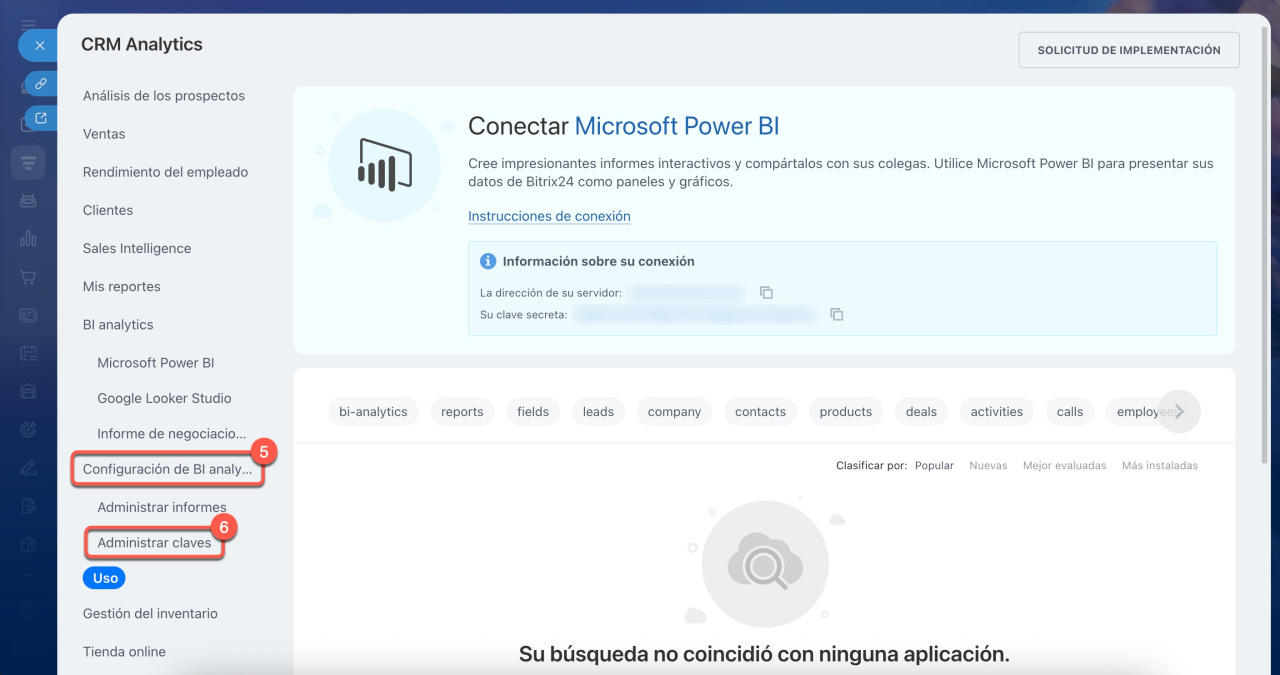Screen dimensions: 1280x675
Task: Close the CRM Analytics slider panel
Action: pyautogui.click(x=39, y=46)
